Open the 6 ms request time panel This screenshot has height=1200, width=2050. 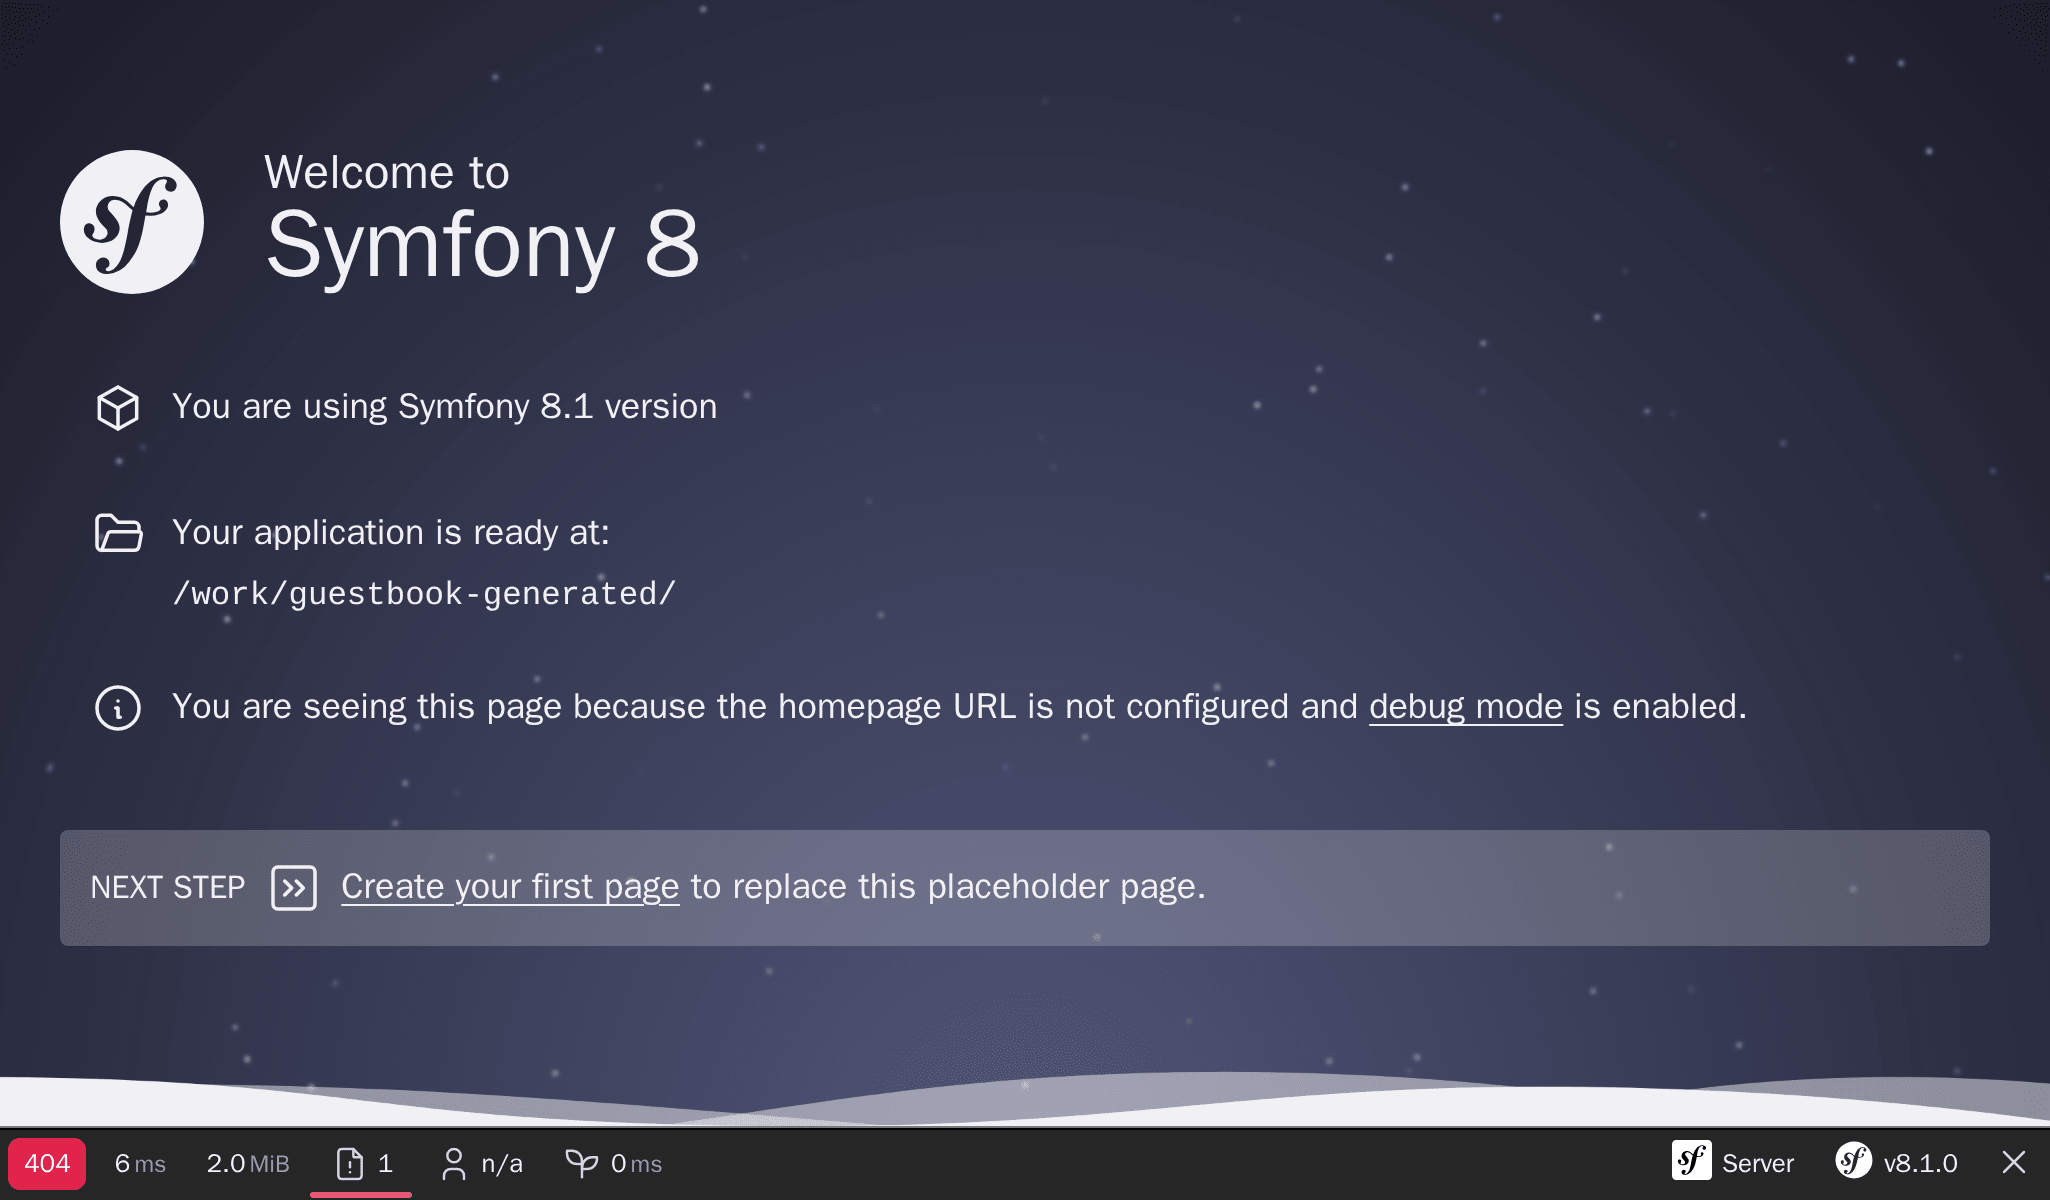coord(140,1164)
